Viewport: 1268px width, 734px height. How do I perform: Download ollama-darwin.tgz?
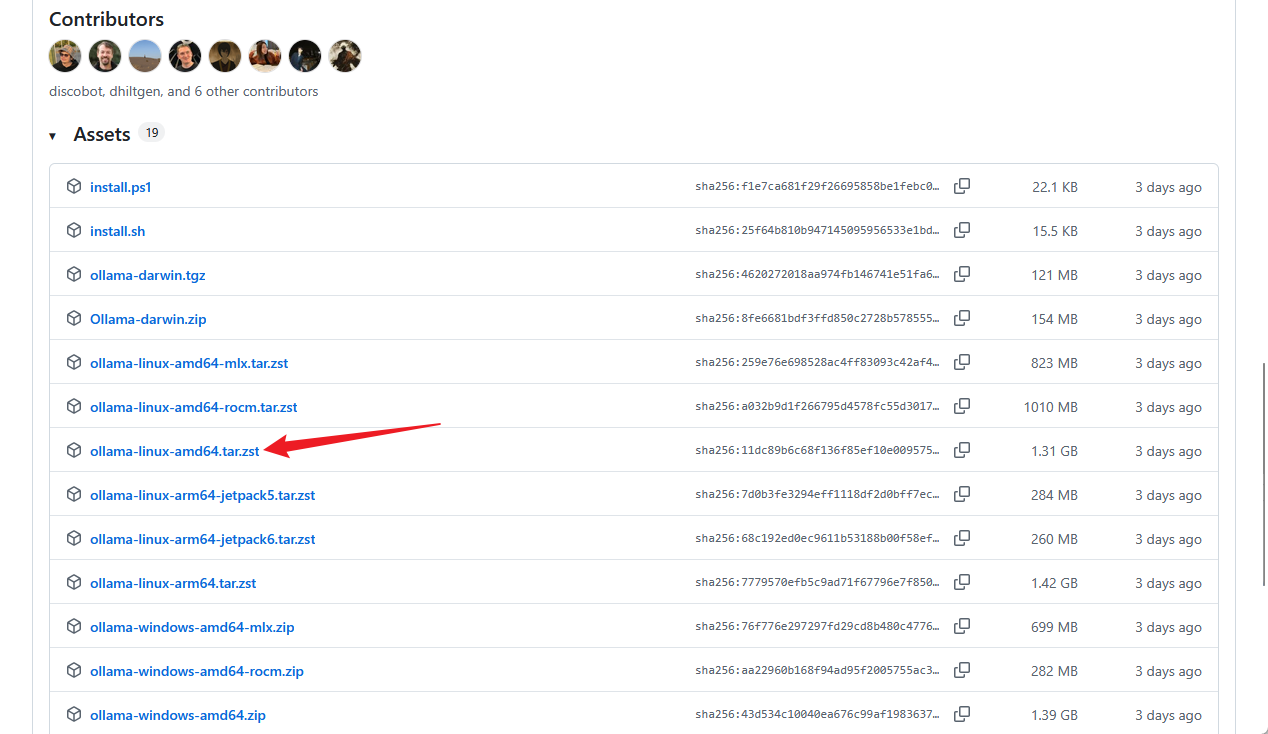[147, 275]
